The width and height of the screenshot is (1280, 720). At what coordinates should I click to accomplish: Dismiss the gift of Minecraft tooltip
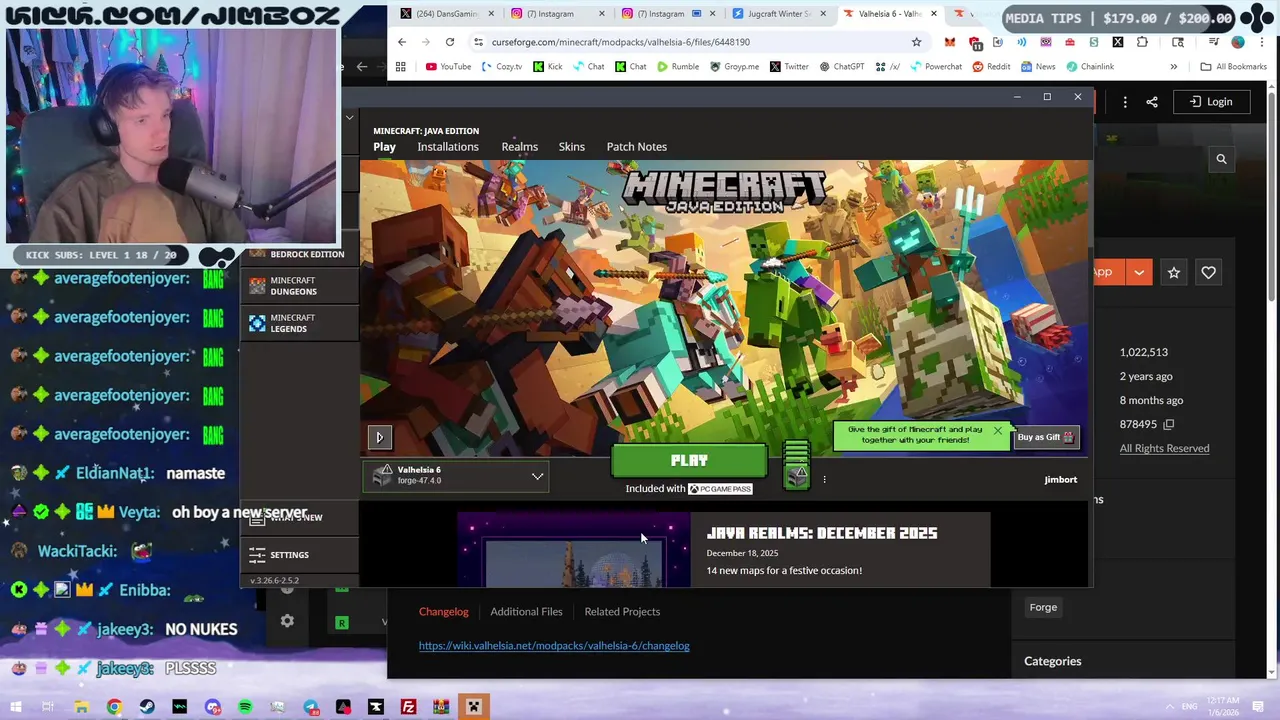[997, 431]
